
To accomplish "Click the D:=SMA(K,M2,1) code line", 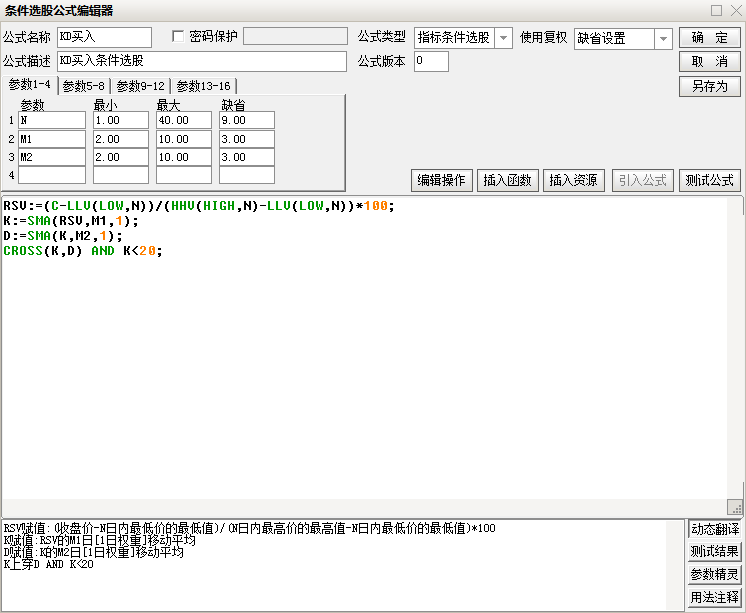I will (63, 236).
